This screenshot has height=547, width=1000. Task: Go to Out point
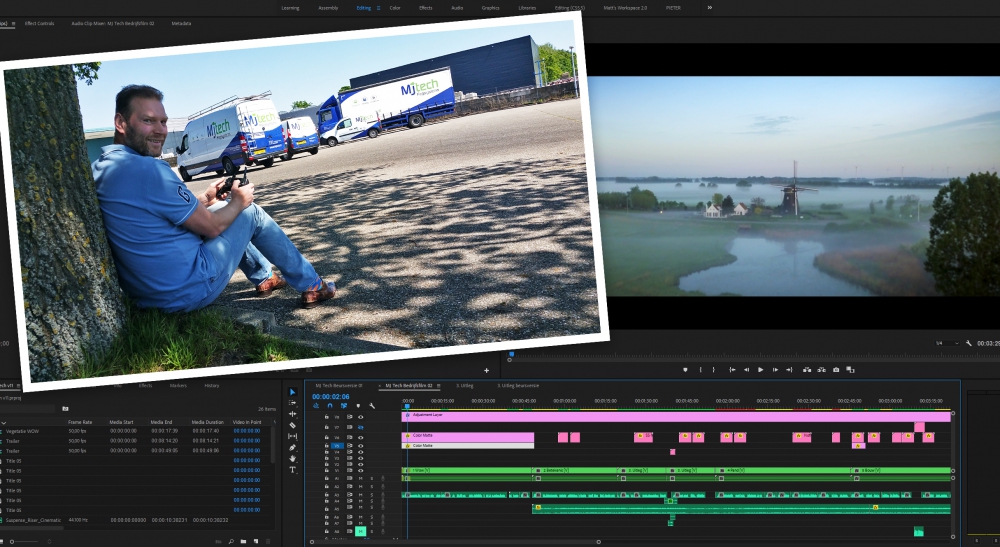[789, 370]
